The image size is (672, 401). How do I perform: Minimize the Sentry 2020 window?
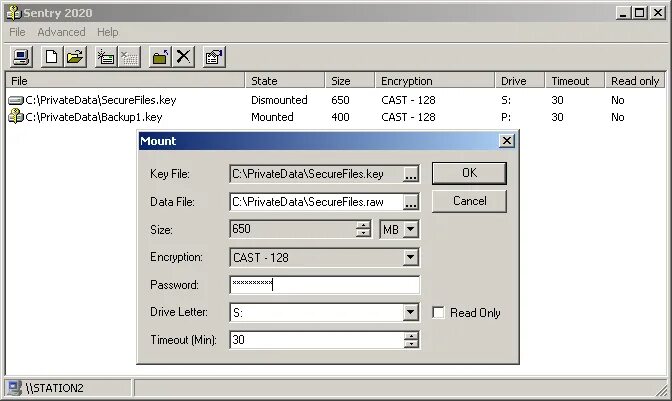(624, 13)
